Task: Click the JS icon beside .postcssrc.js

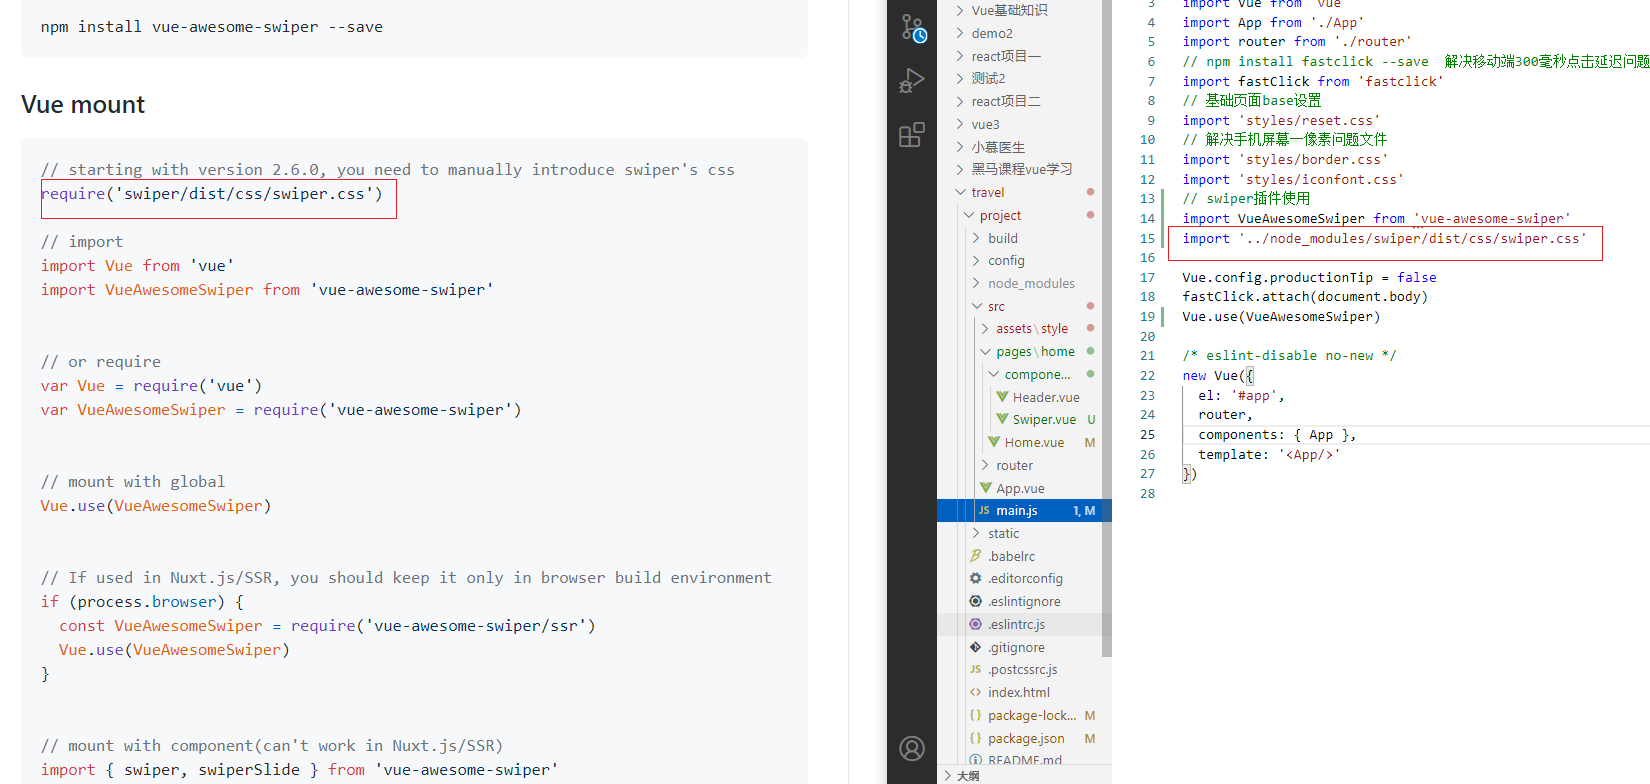Action: [976, 669]
